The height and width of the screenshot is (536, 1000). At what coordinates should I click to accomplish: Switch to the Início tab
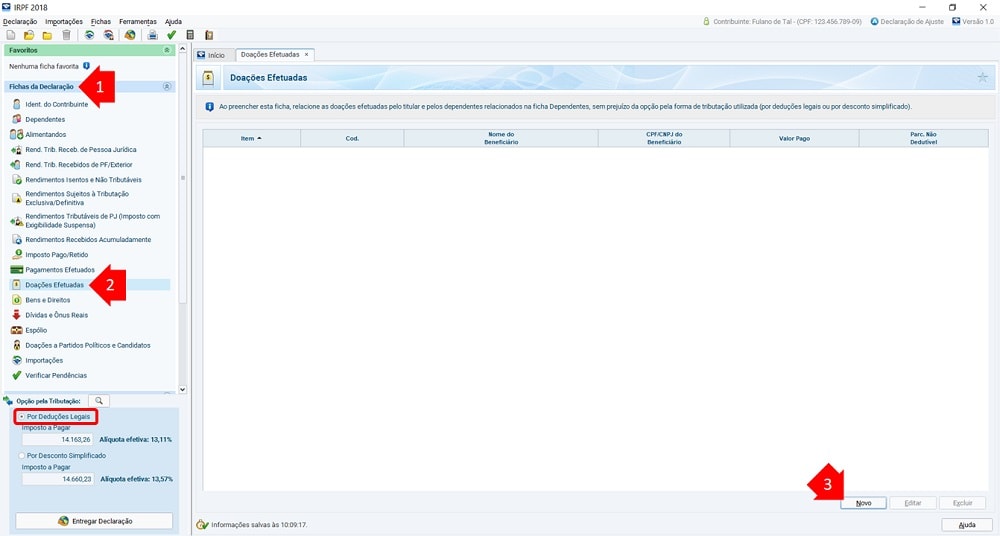(x=211, y=55)
